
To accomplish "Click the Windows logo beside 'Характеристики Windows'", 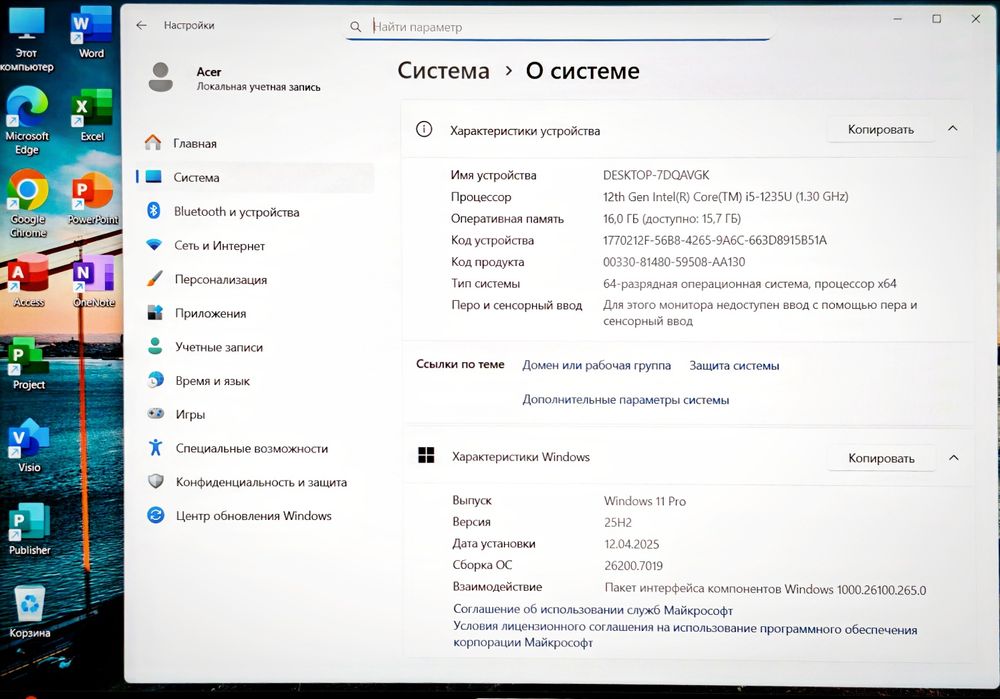I will 426,455.
